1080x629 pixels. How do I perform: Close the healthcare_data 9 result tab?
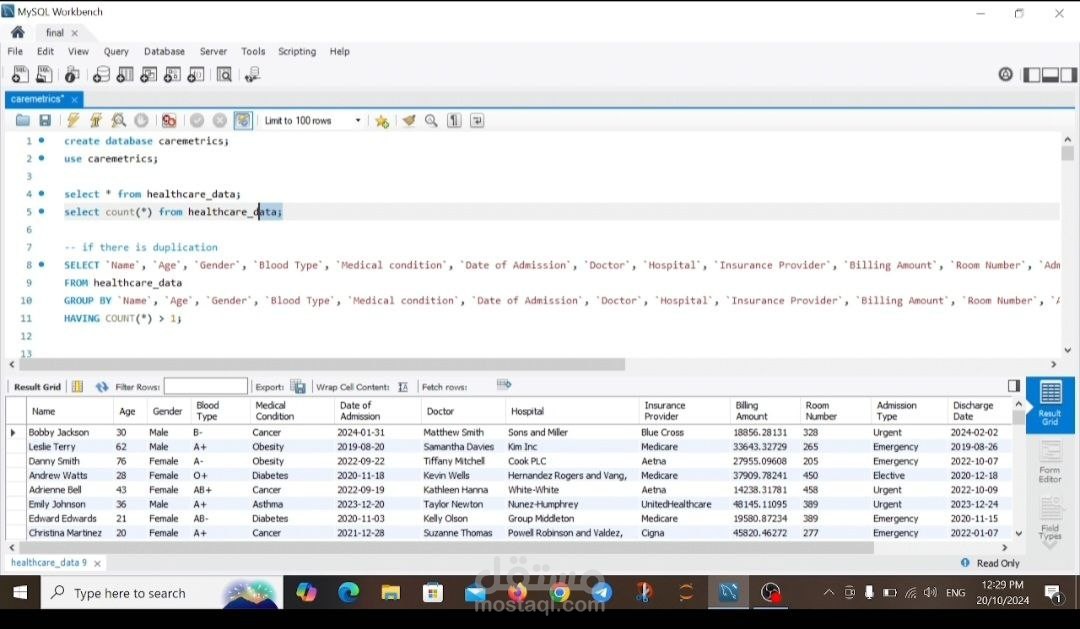coord(96,562)
